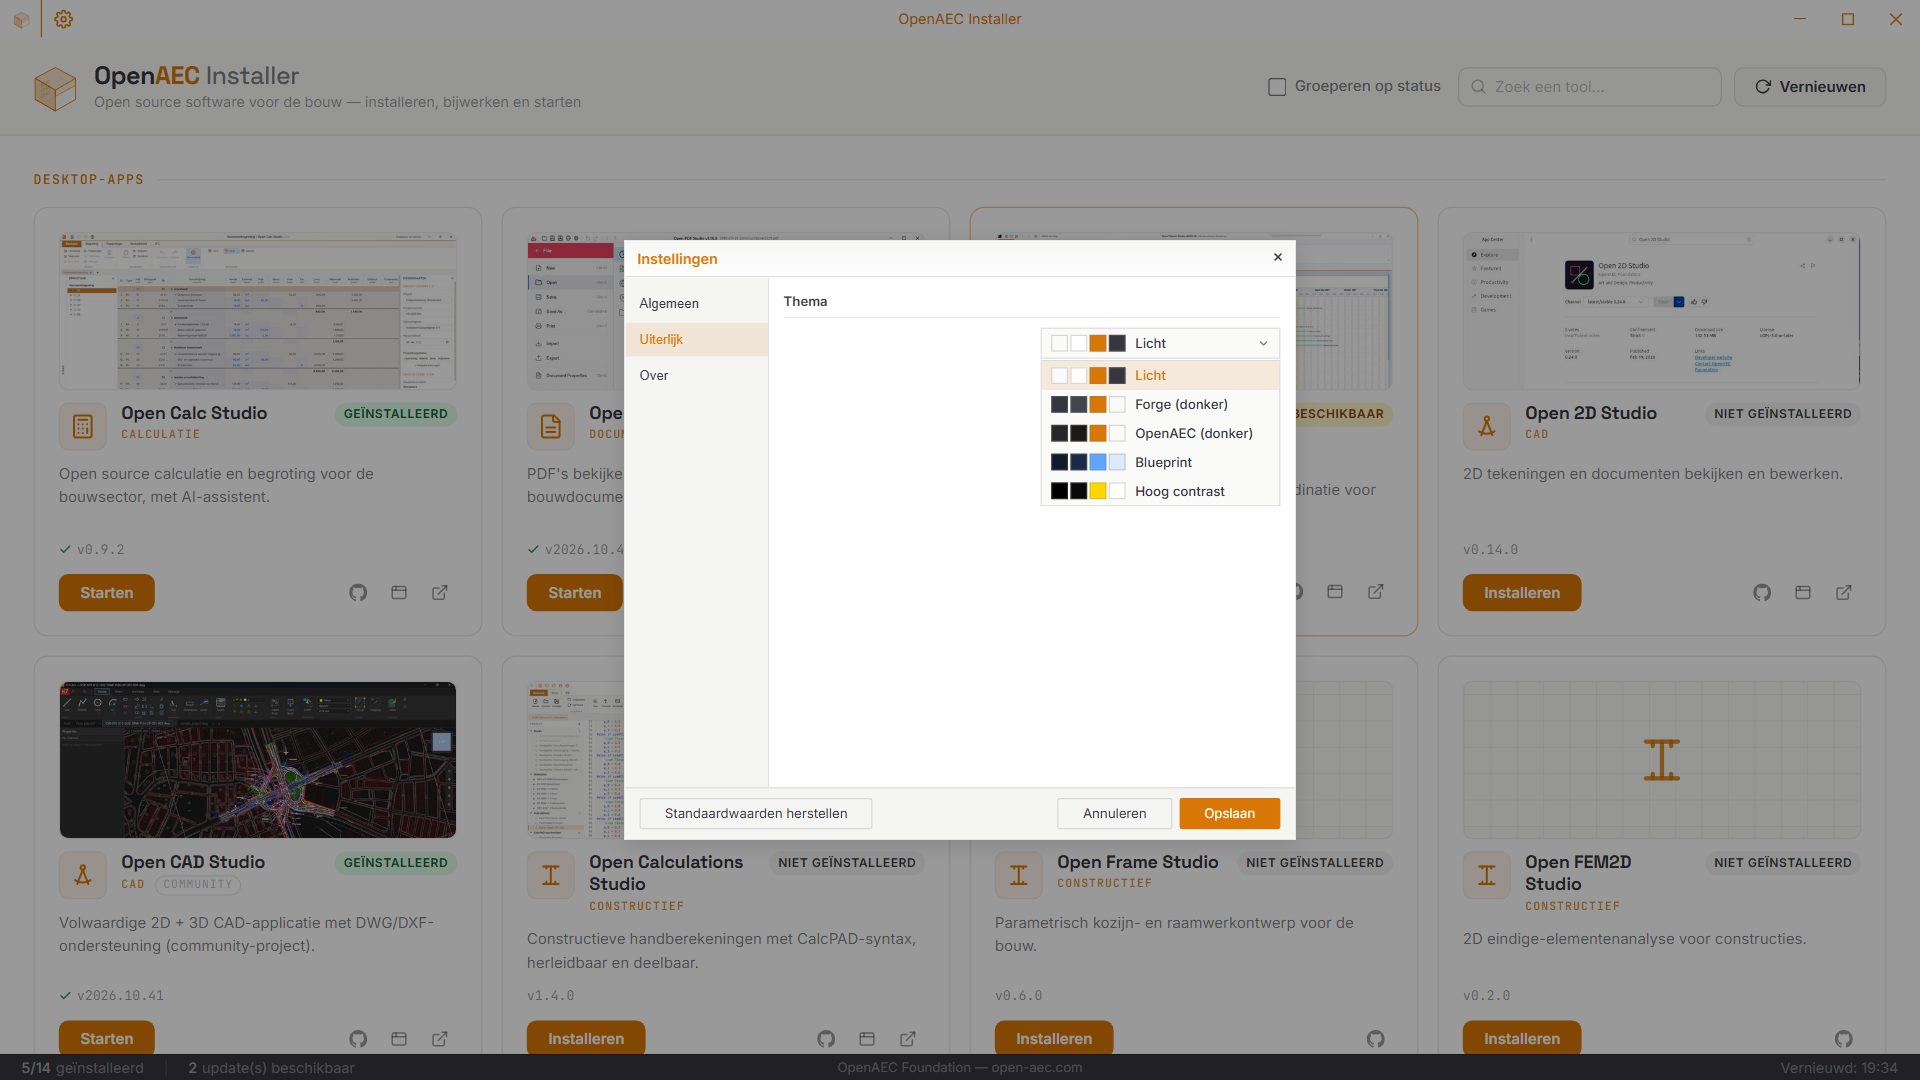Click Standaardwaarden herstellen button
The image size is (1920, 1080).
[756, 813]
